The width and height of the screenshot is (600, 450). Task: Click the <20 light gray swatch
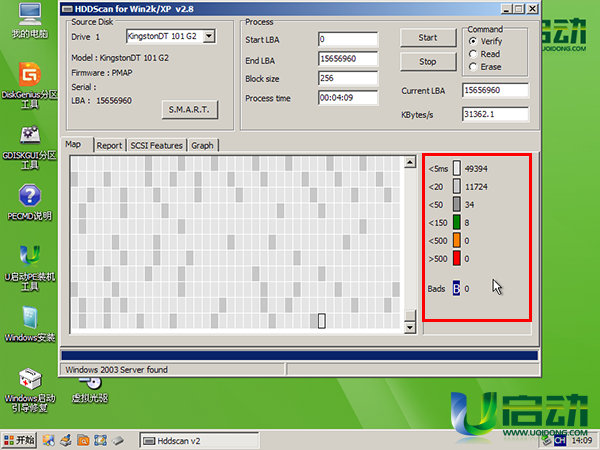(457, 187)
